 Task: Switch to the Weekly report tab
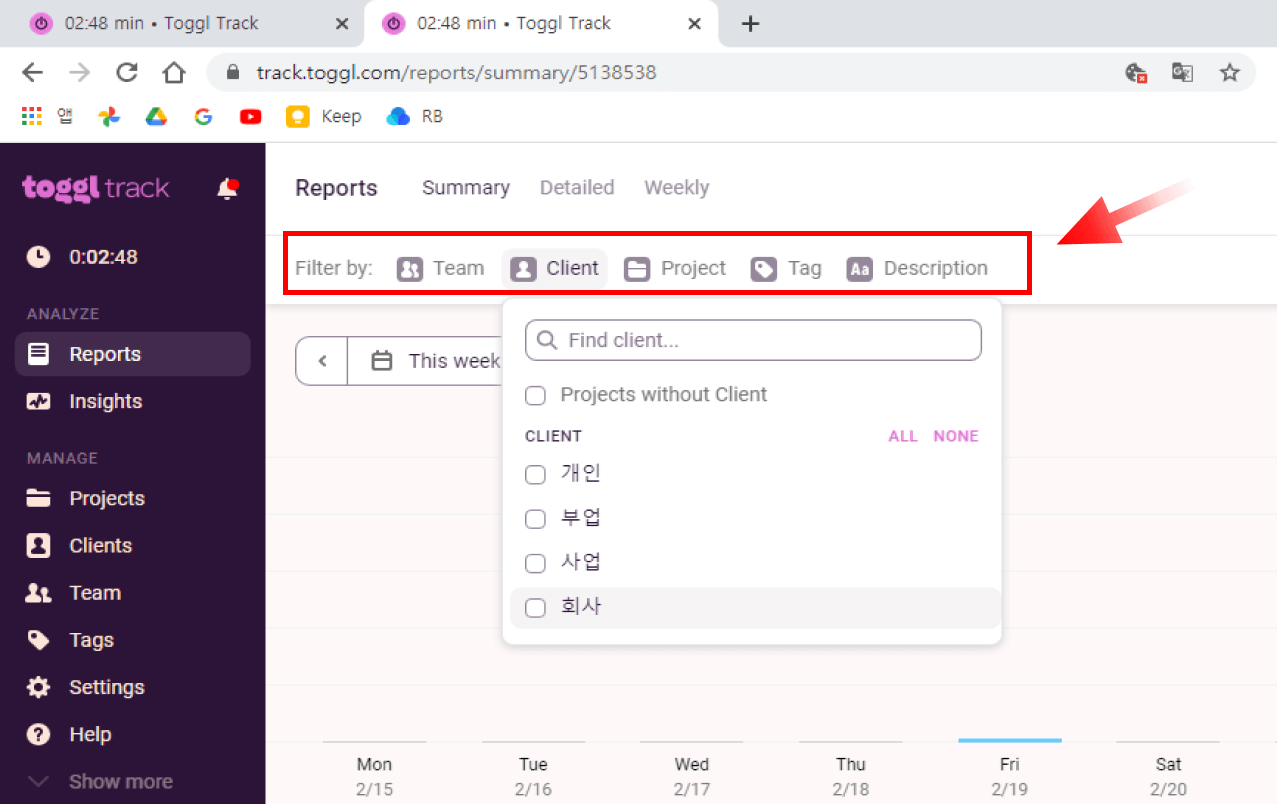point(677,187)
